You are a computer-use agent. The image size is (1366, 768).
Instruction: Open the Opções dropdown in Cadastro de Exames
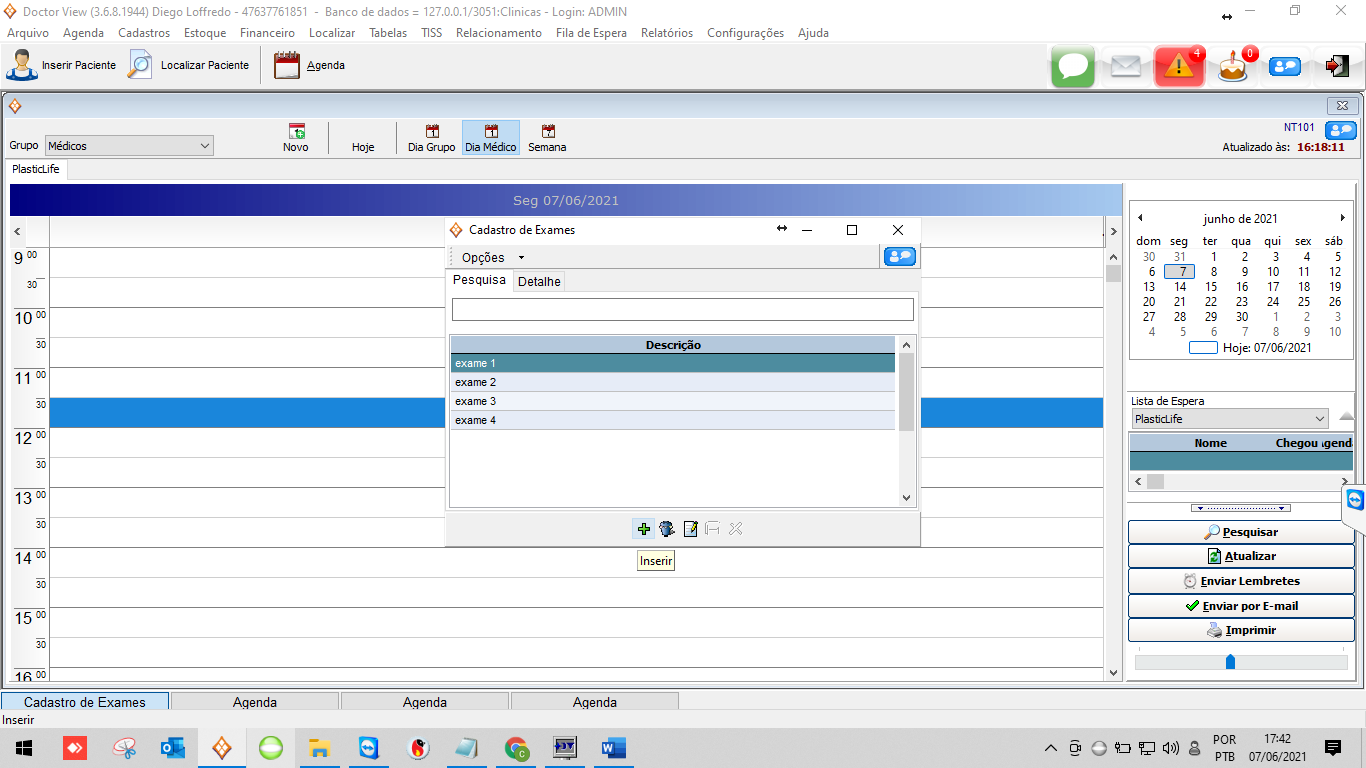coord(493,258)
